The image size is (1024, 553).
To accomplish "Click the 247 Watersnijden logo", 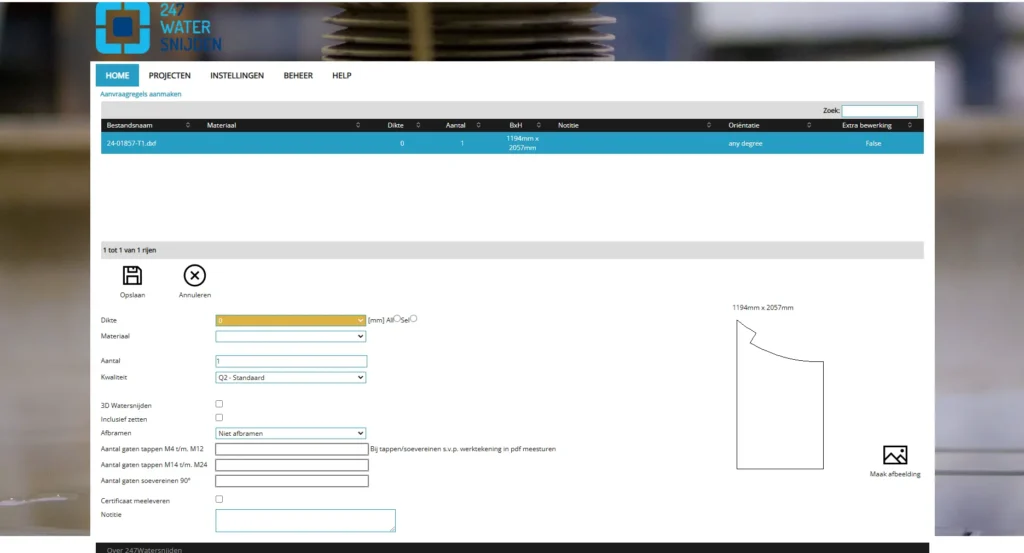I will [x=158, y=27].
